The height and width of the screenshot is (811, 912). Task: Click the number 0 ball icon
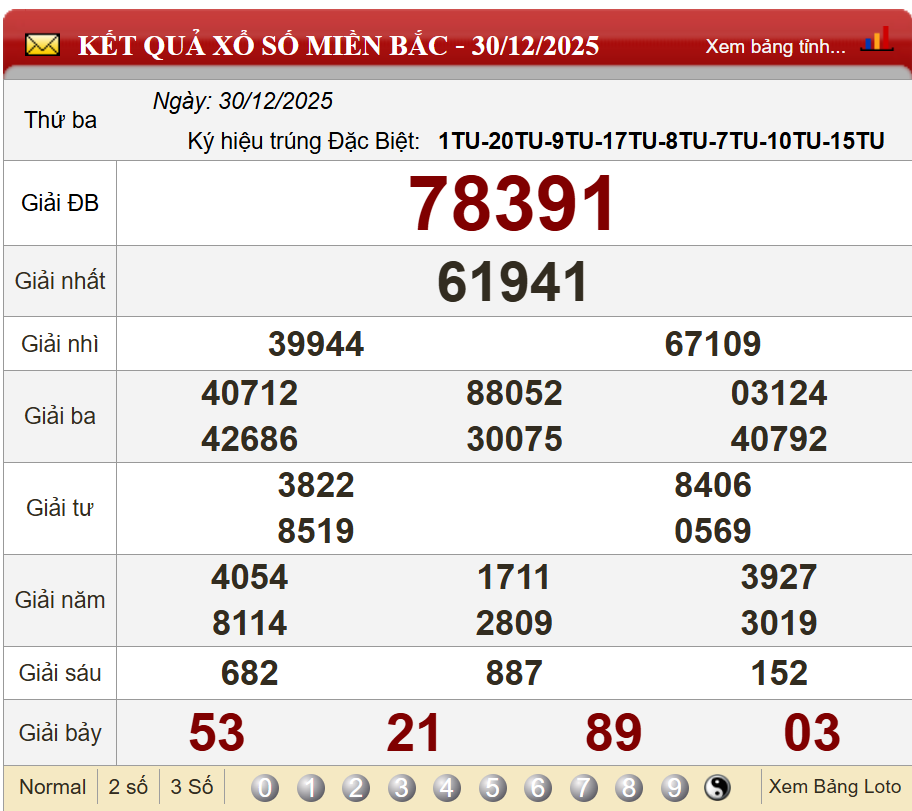pos(264,788)
